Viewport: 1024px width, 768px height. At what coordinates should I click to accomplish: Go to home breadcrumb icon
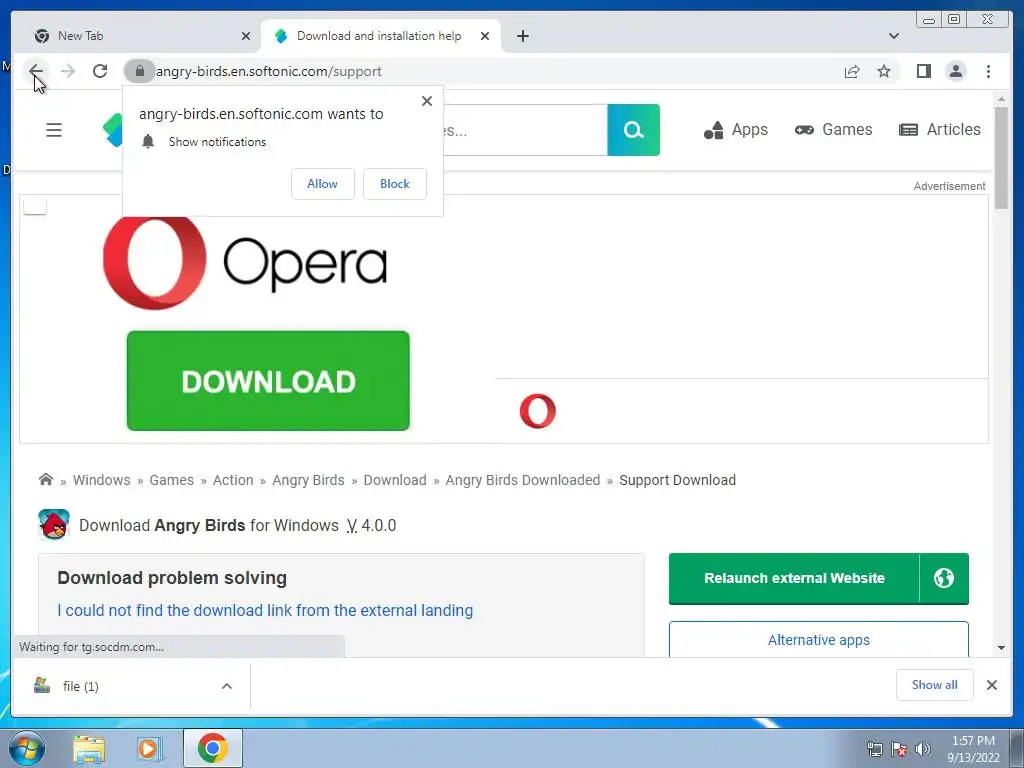pos(46,479)
